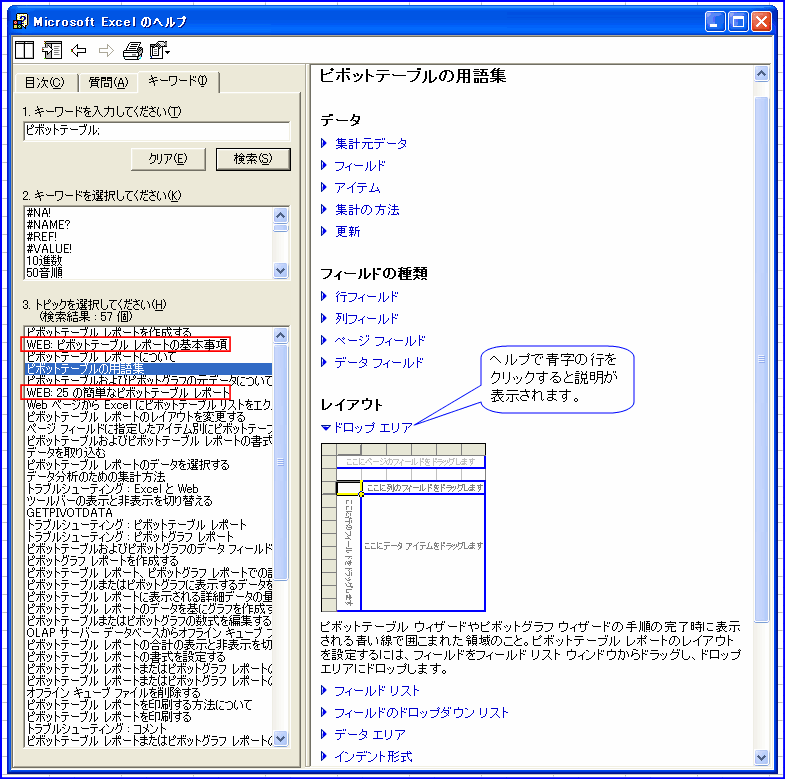Open topic ピボットテーブル レポートのデータを選択する

coord(128,465)
